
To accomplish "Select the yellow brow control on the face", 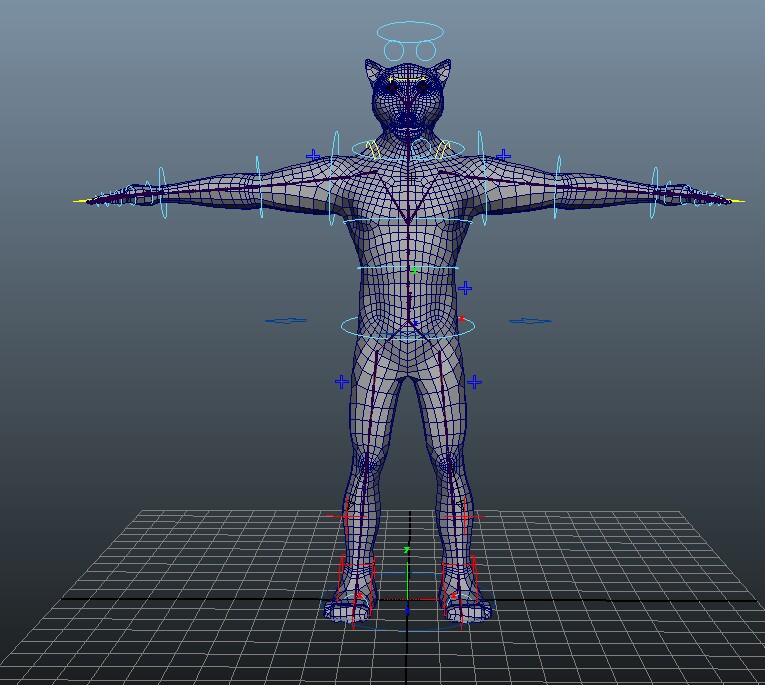I will (x=407, y=80).
